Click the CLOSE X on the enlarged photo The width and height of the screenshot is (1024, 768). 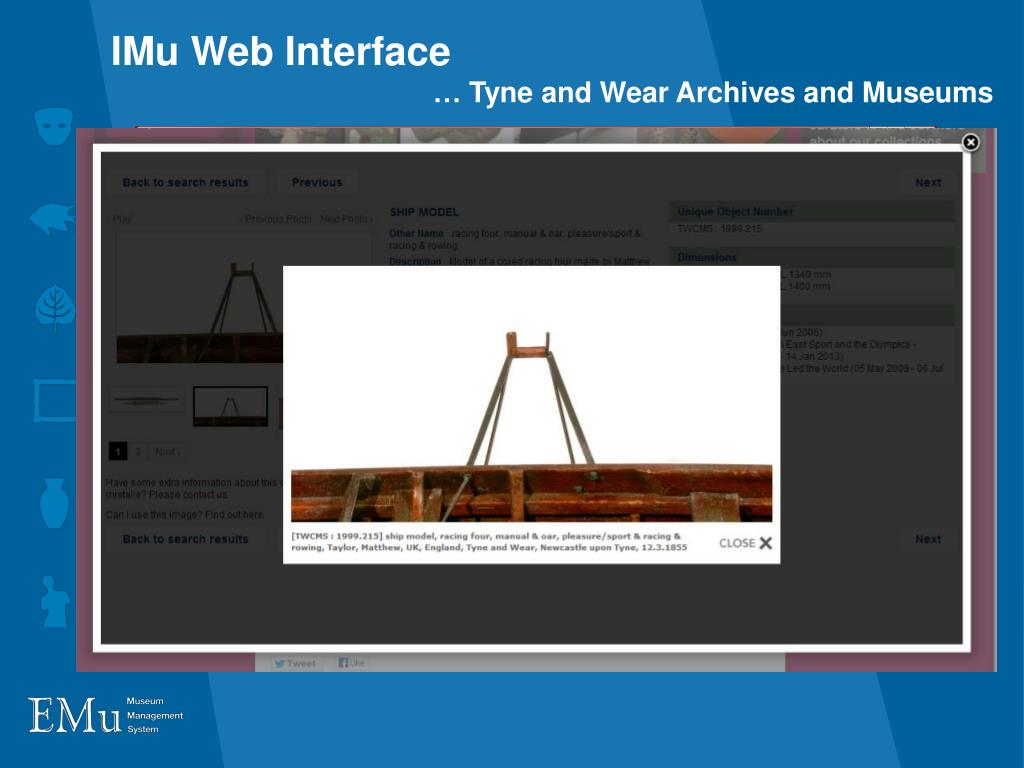745,543
